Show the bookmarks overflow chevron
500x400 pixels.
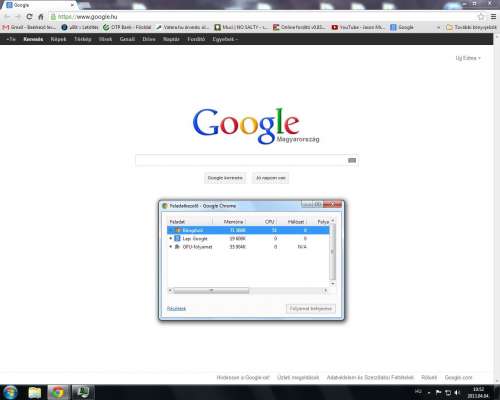(438, 27)
